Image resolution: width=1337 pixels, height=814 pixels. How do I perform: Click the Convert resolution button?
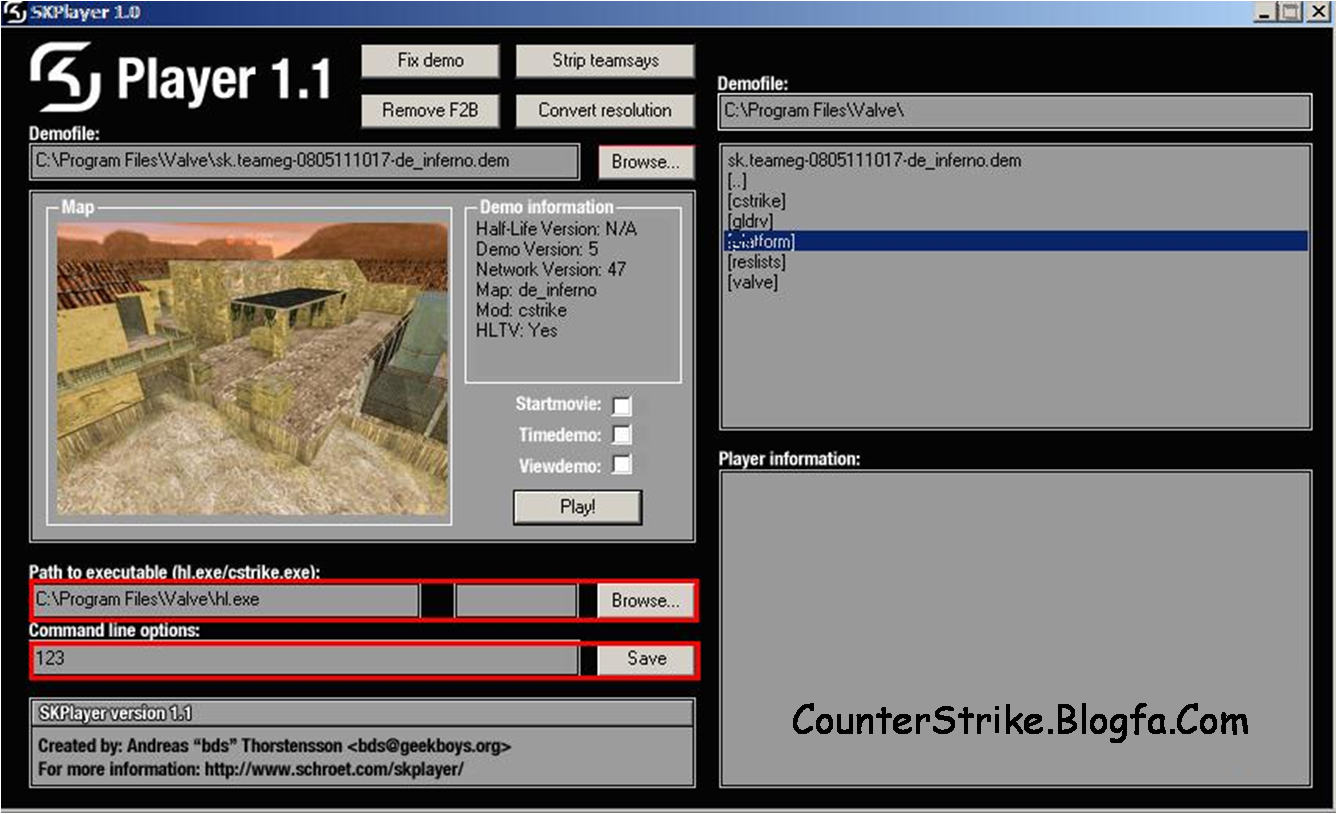605,110
